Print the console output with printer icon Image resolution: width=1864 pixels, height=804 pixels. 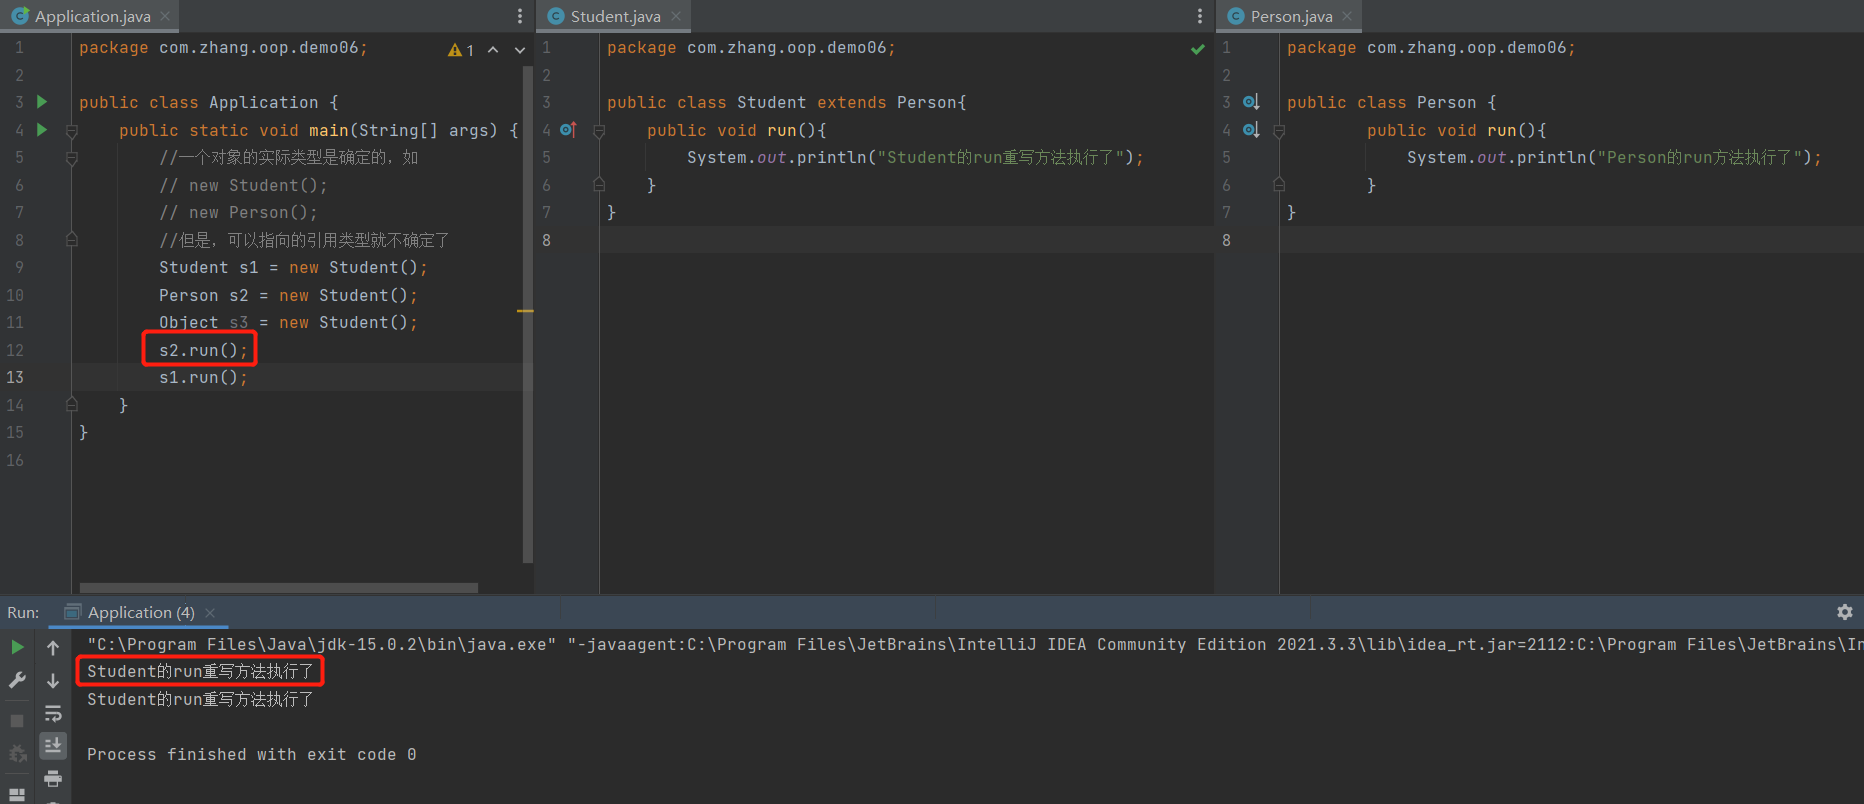[x=53, y=778]
